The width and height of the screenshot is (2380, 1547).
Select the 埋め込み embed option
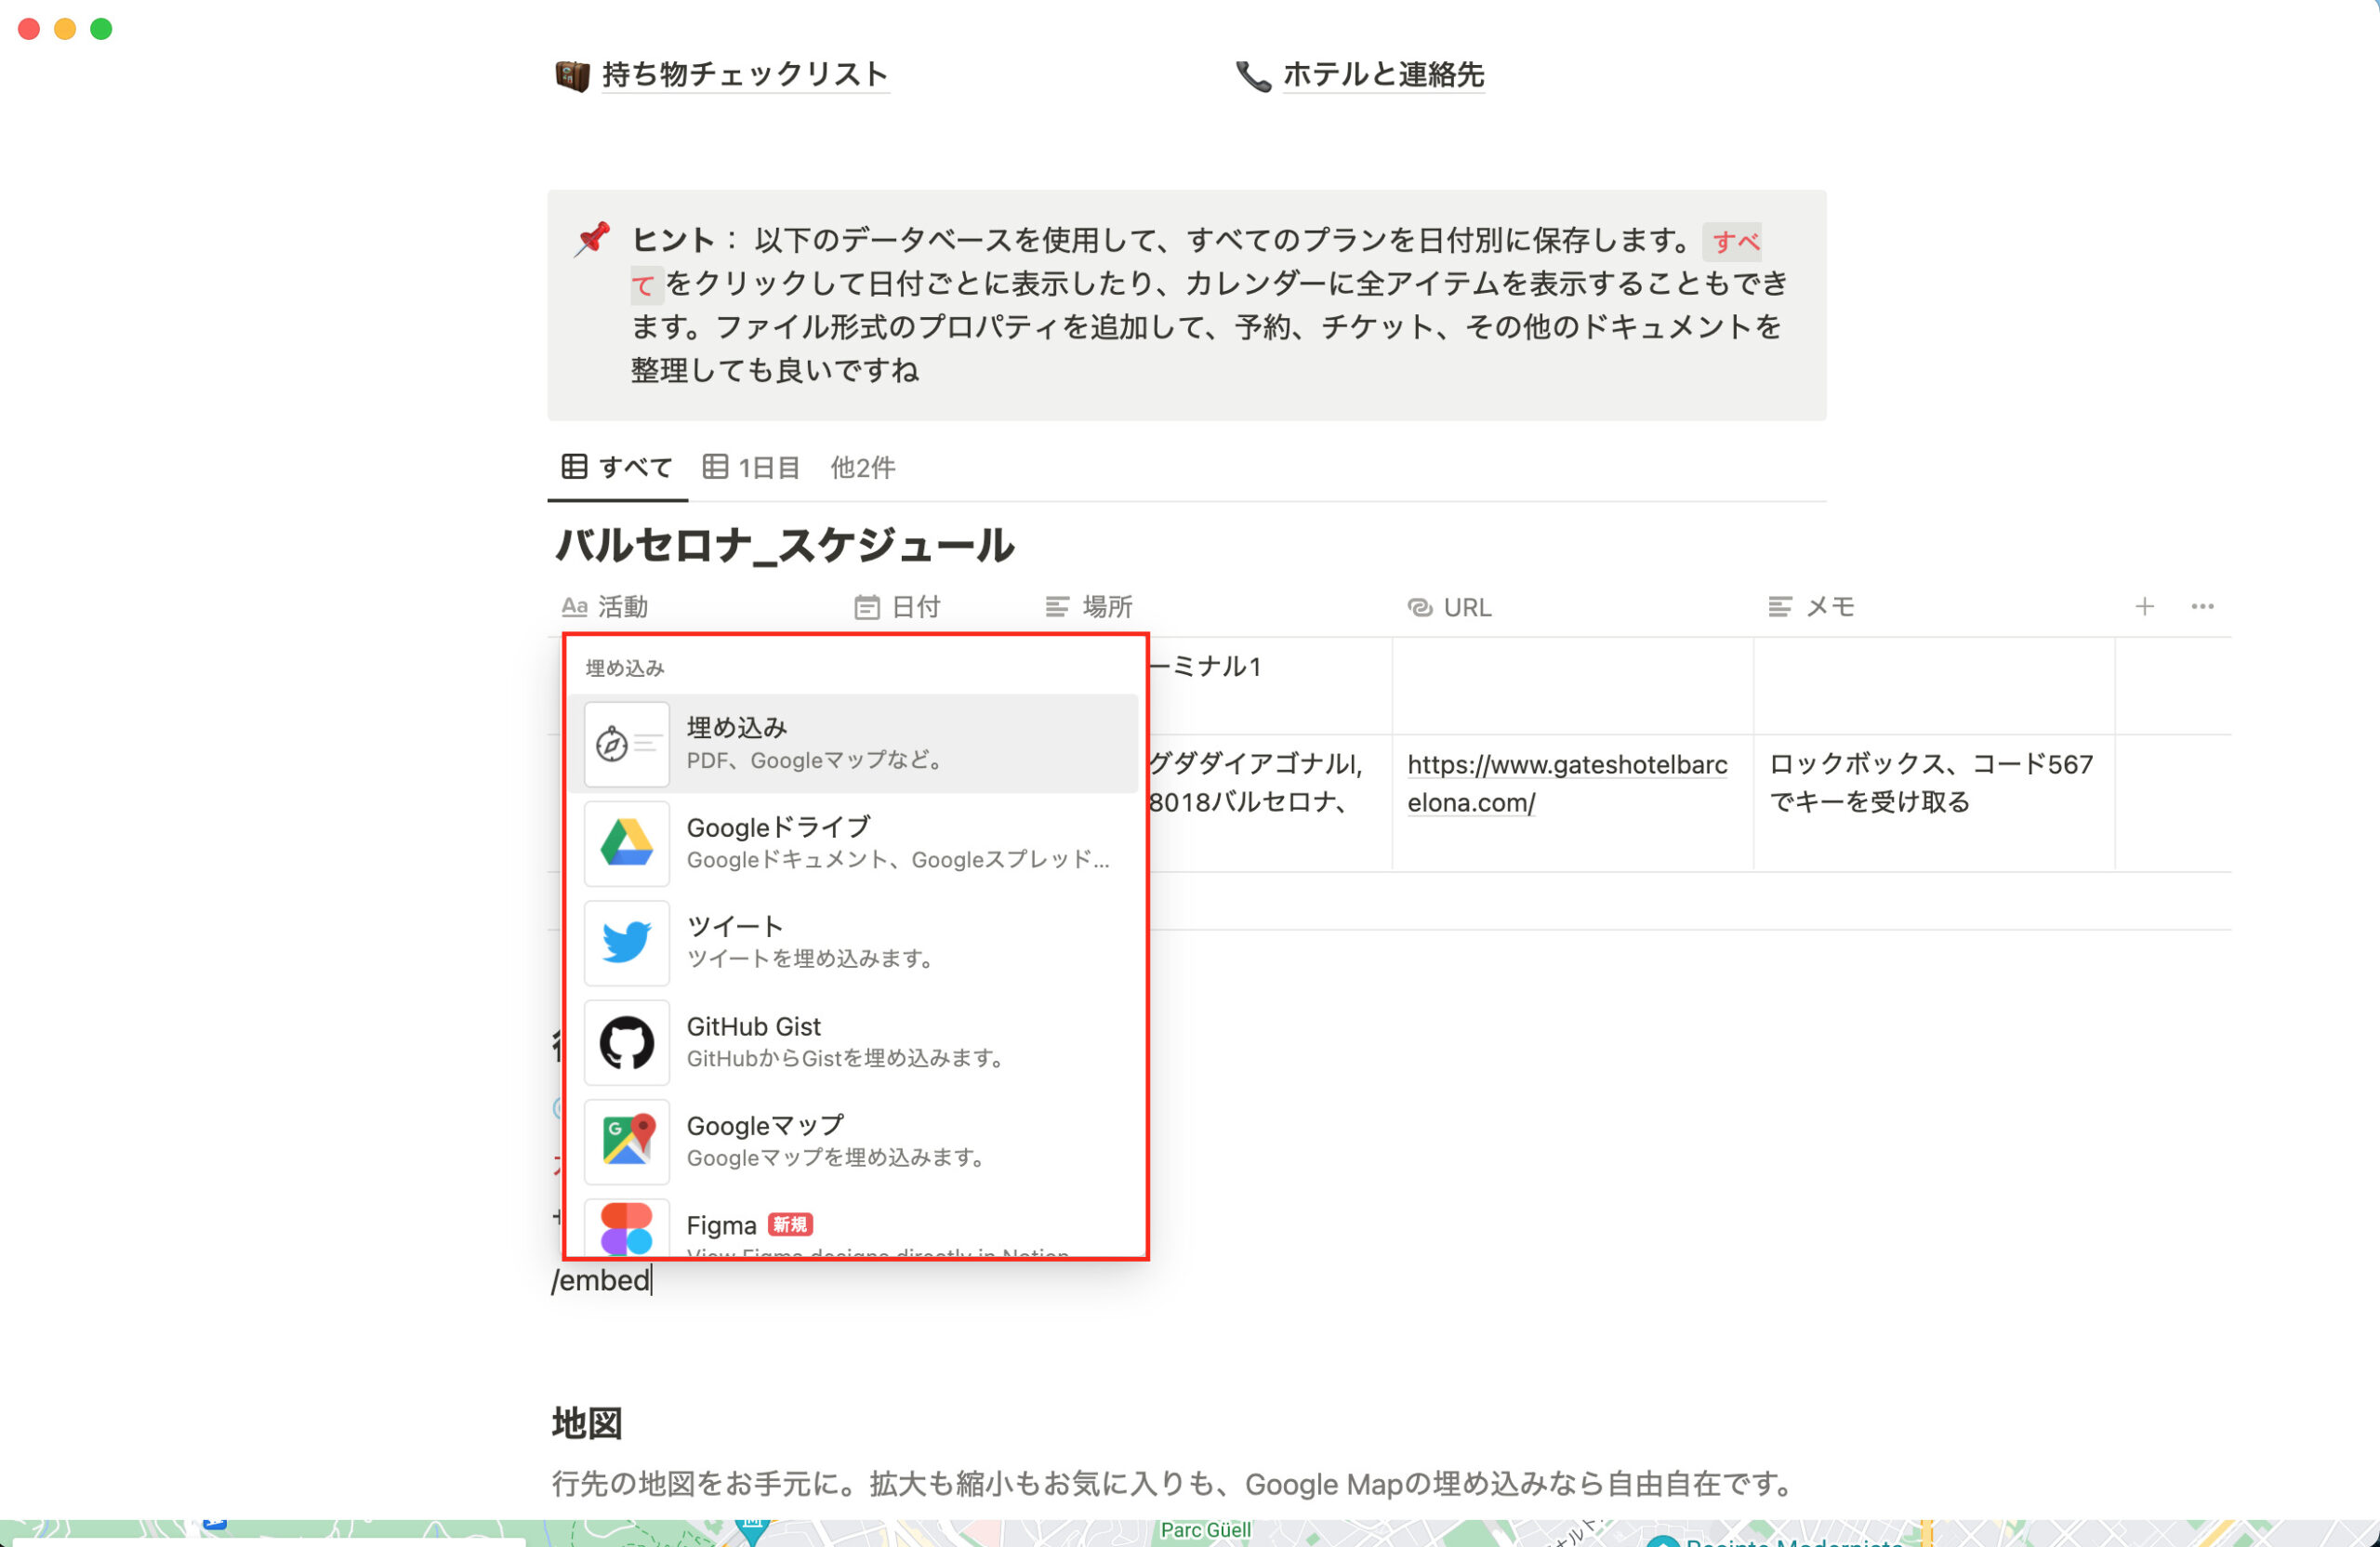pos(853,743)
